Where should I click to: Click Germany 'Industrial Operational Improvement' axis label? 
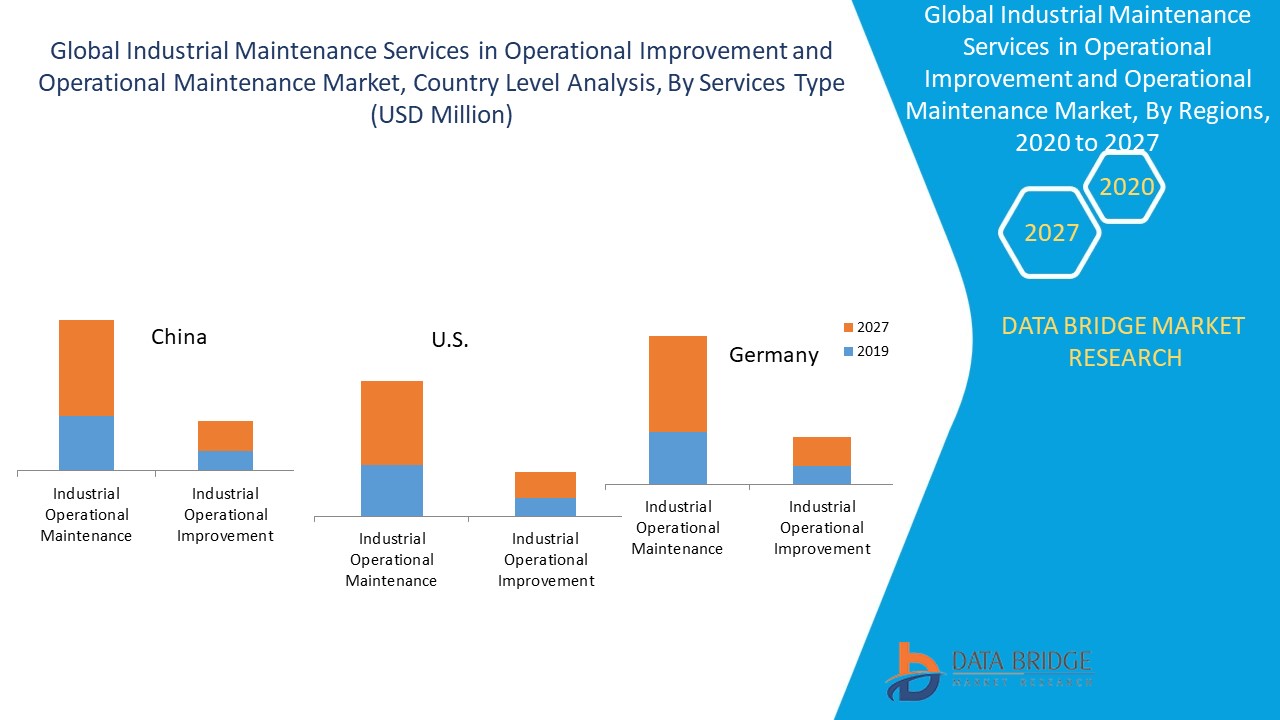(821, 528)
